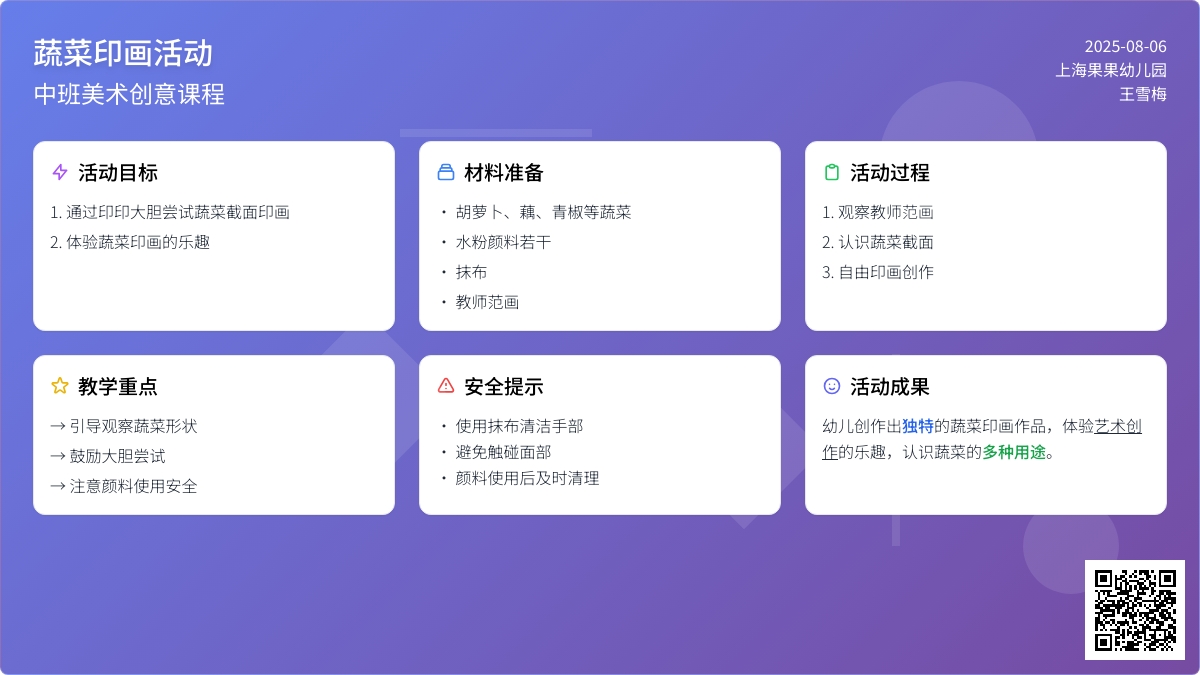Click the main title 蔬菜印画活动
Screen dimensions: 1200x675
[123, 53]
